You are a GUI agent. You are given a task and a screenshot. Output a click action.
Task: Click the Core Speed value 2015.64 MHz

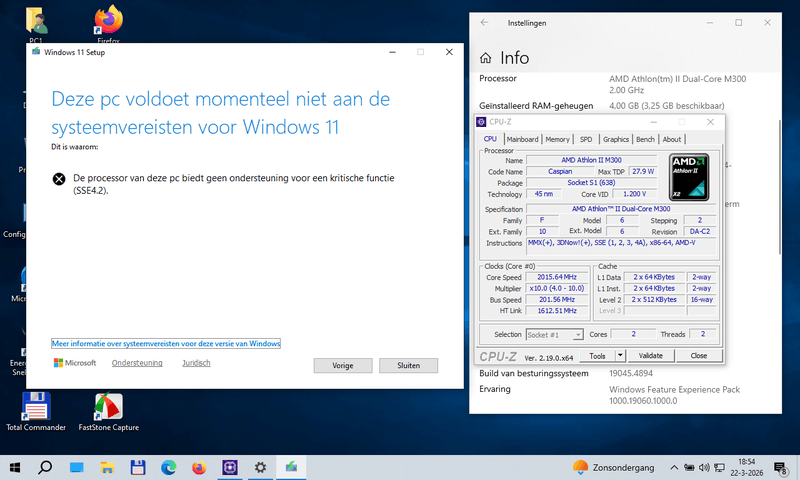[x=557, y=277]
